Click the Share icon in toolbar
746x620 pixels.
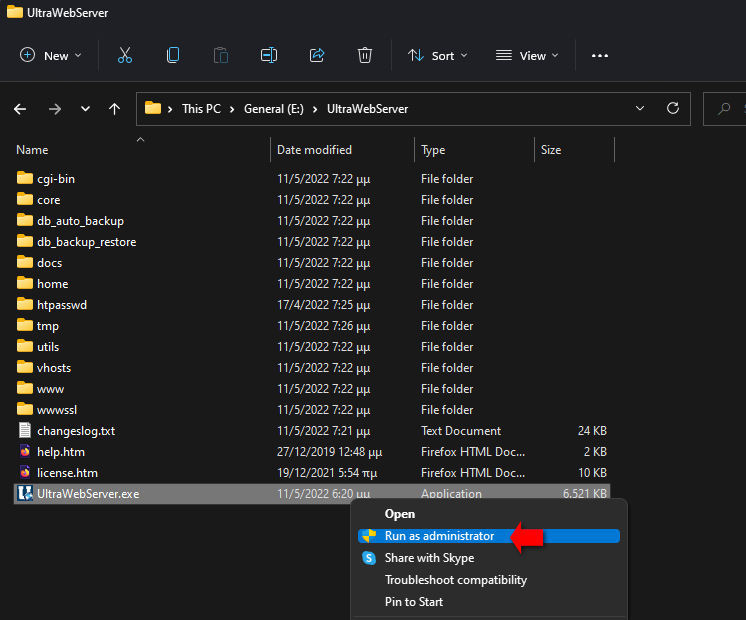tap(317, 55)
